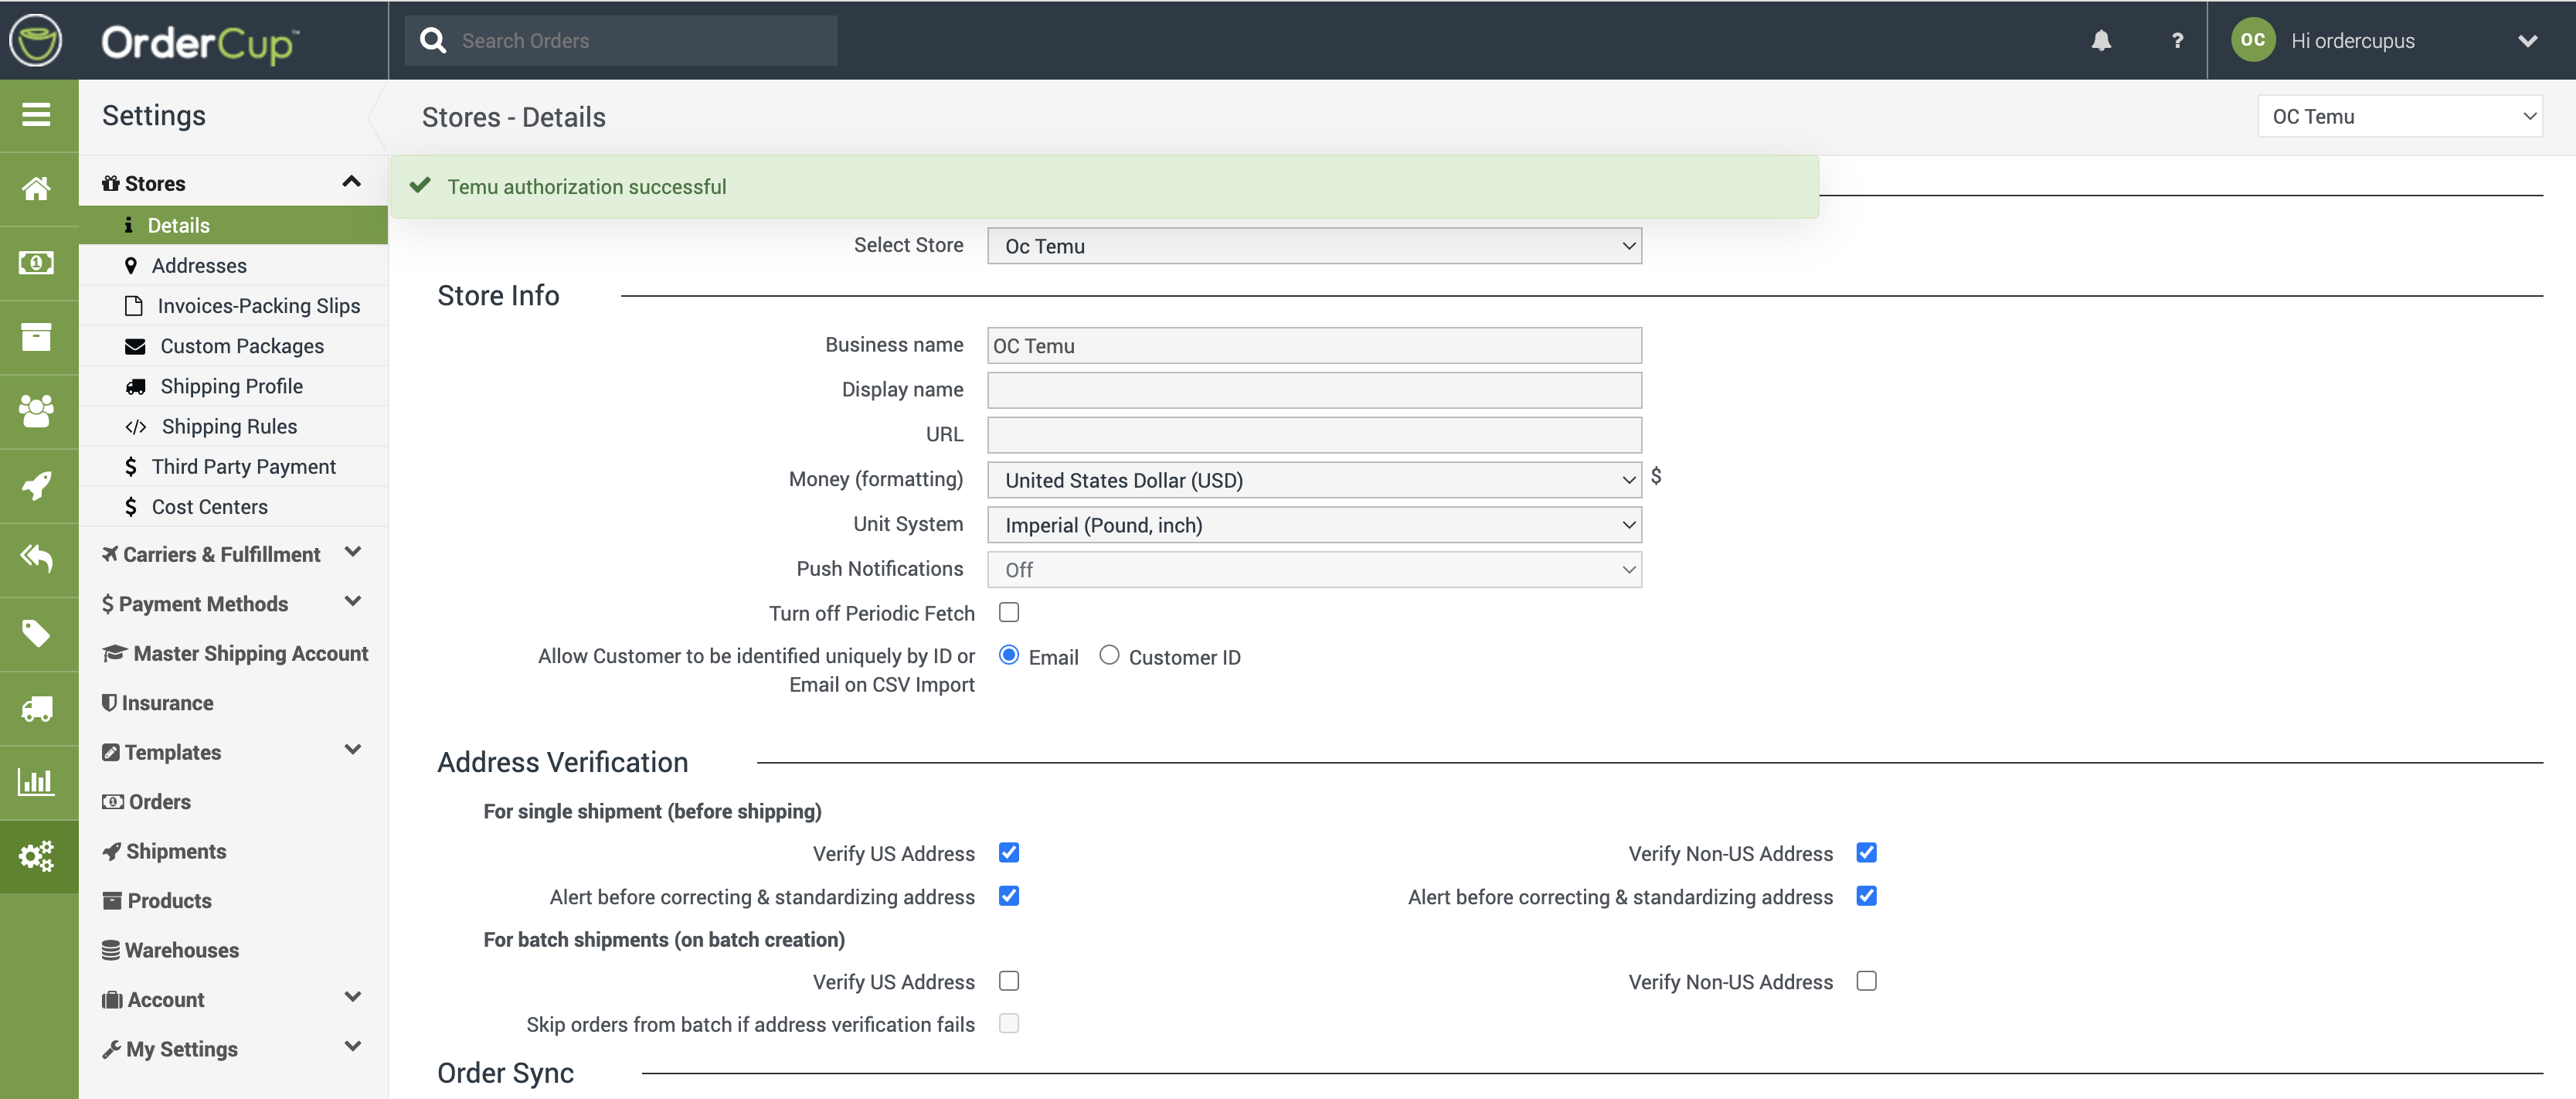Click the returns reply-arrows sidebar icon

(37, 558)
